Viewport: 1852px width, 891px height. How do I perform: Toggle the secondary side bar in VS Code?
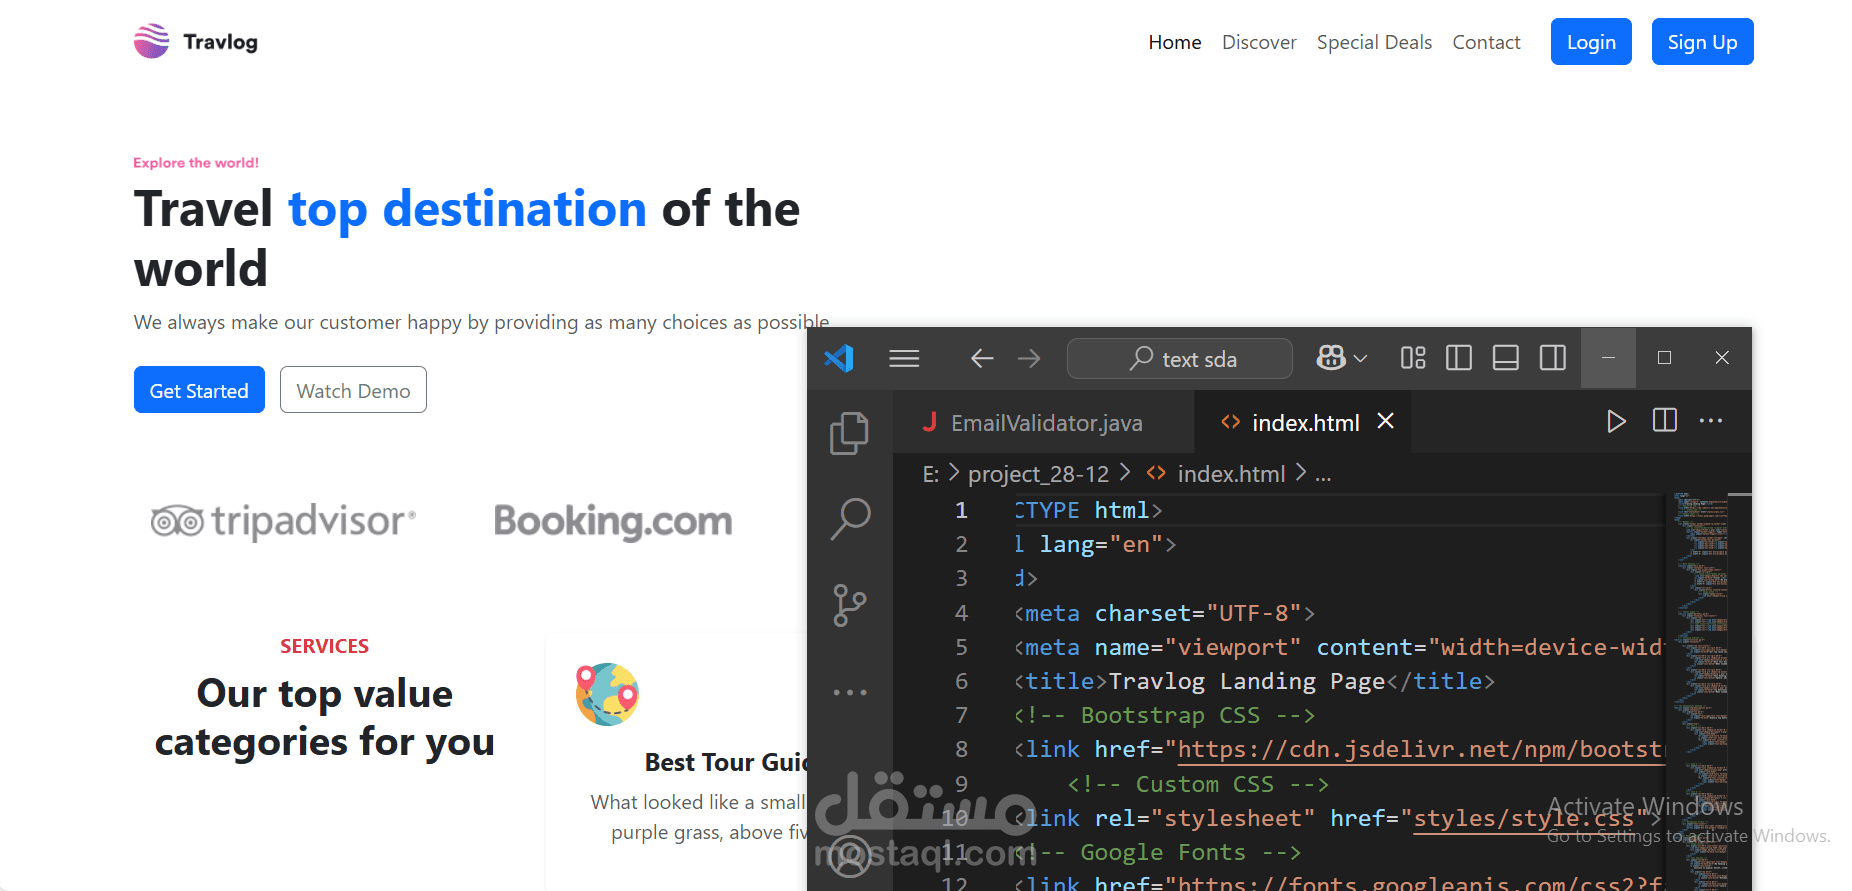click(1553, 358)
